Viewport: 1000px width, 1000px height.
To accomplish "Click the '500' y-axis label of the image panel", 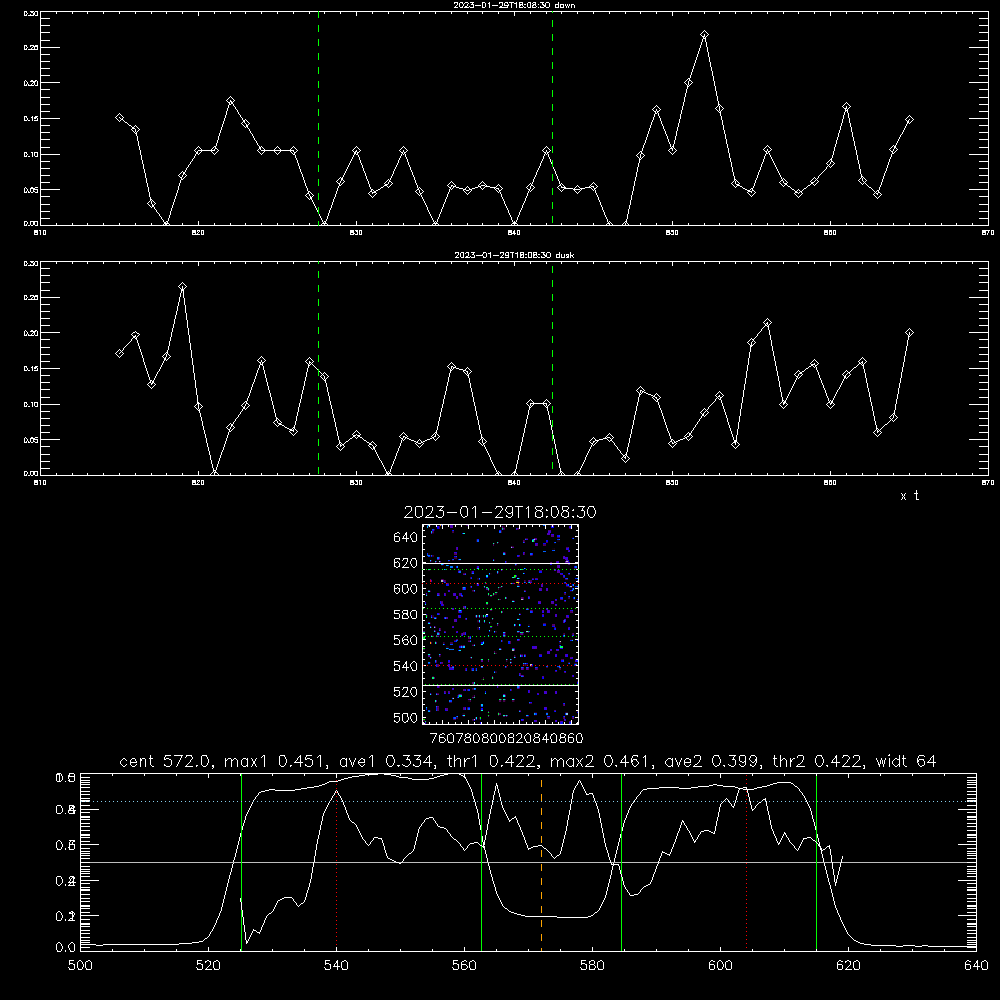I will [x=405, y=717].
